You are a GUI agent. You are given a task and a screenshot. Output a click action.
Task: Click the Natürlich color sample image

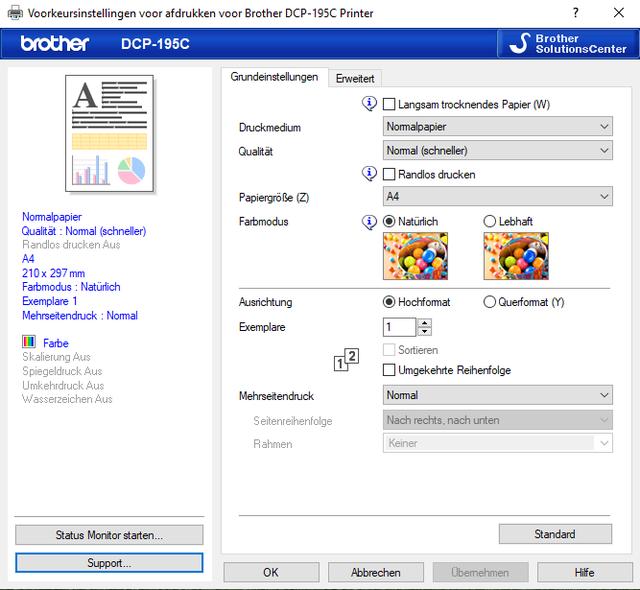[x=415, y=256]
